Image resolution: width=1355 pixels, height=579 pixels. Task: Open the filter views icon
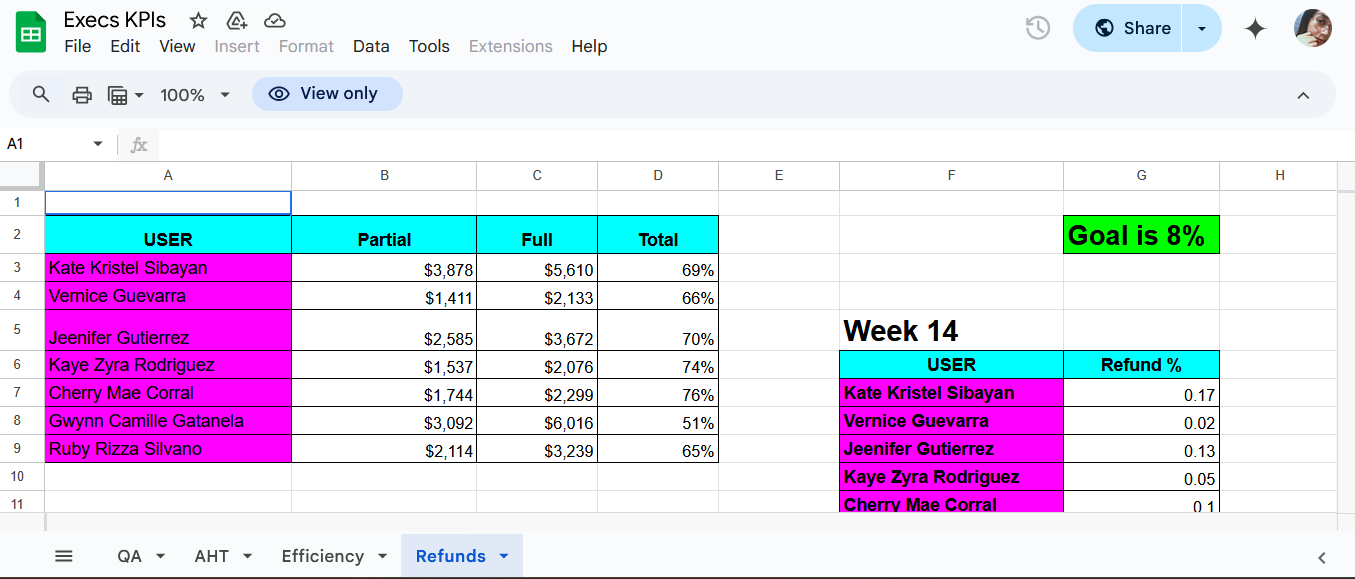tap(118, 95)
